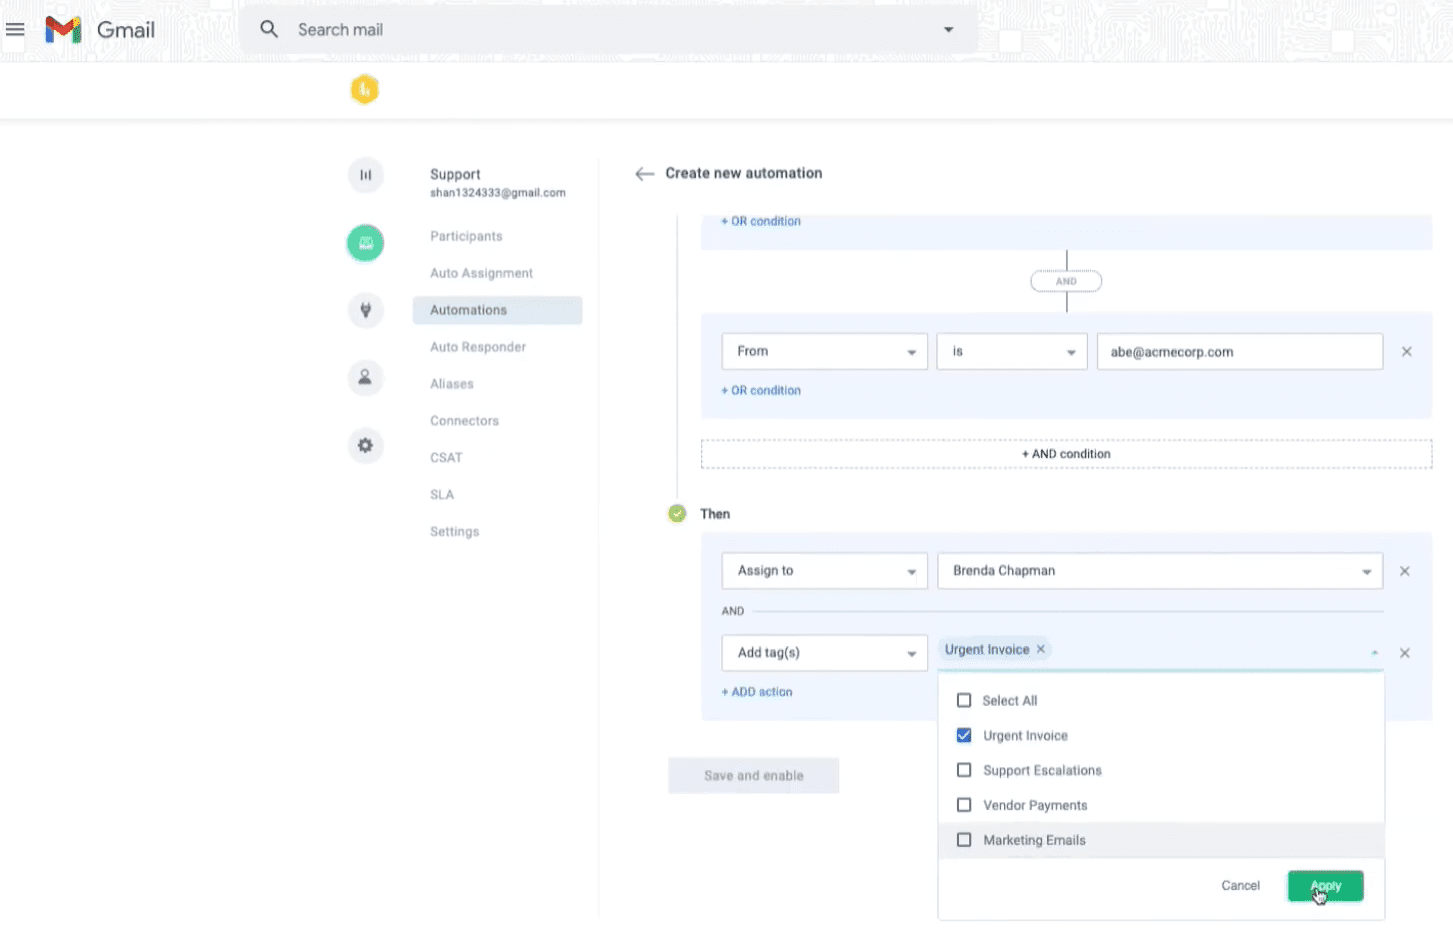Select the green shared mailbox sidebar icon
This screenshot has width=1453, height=930.
pos(365,243)
